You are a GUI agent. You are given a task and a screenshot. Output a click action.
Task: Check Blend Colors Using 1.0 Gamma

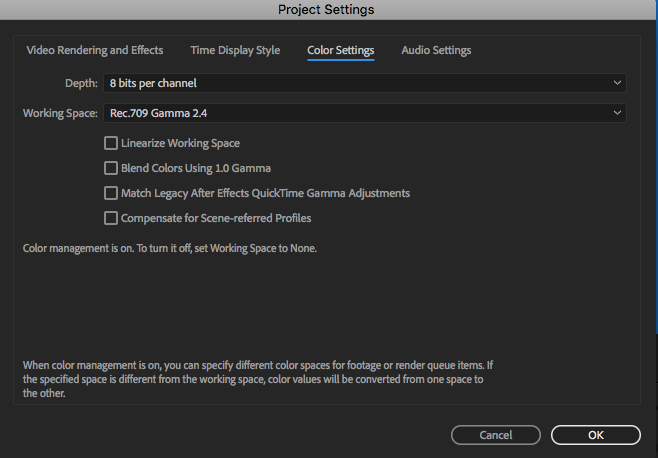tap(111, 168)
